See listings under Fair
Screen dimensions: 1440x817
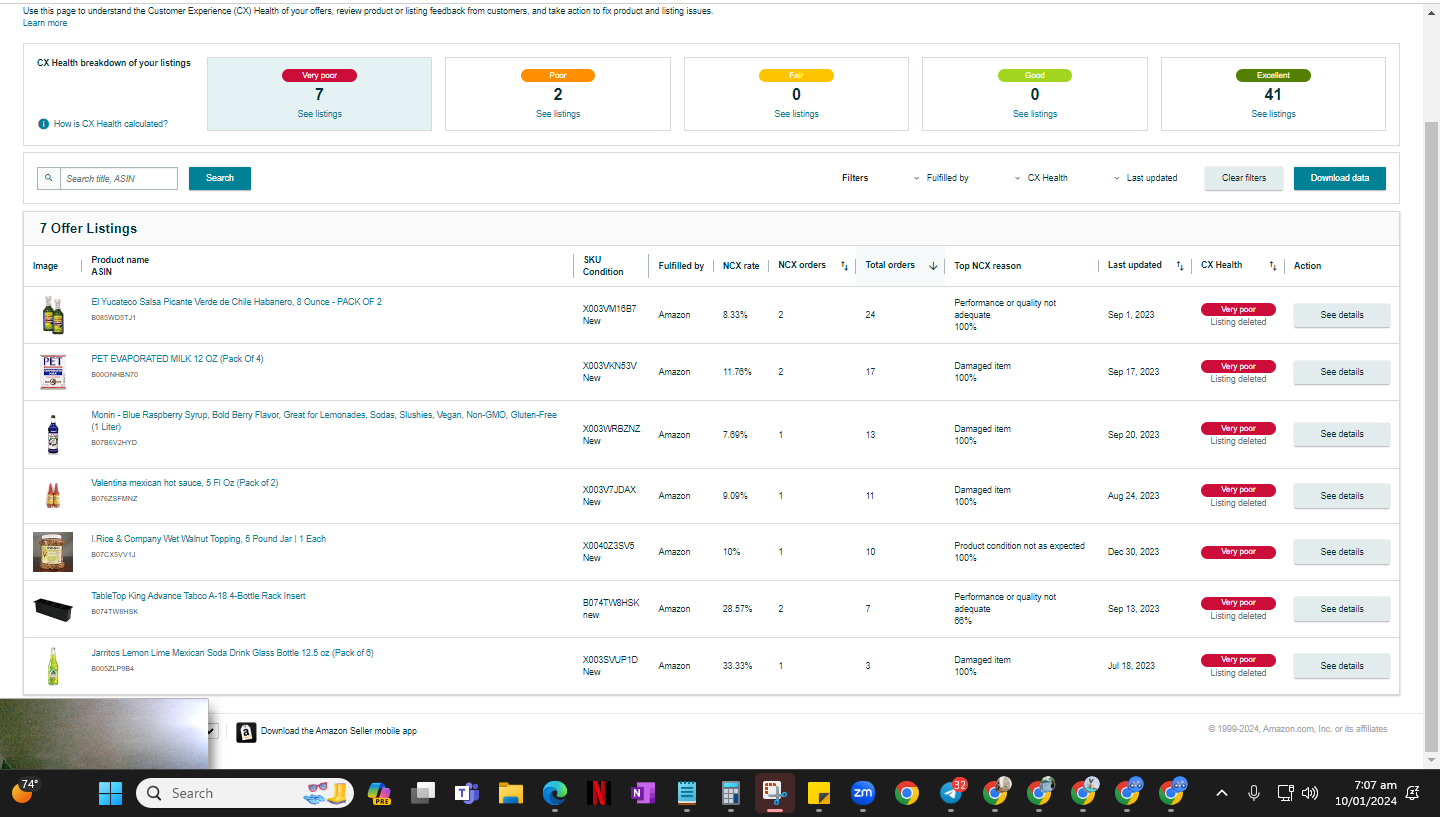pyautogui.click(x=796, y=114)
